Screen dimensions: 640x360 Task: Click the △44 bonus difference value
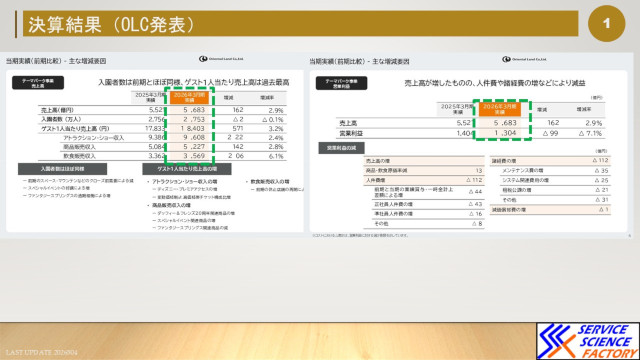[x=475, y=191]
